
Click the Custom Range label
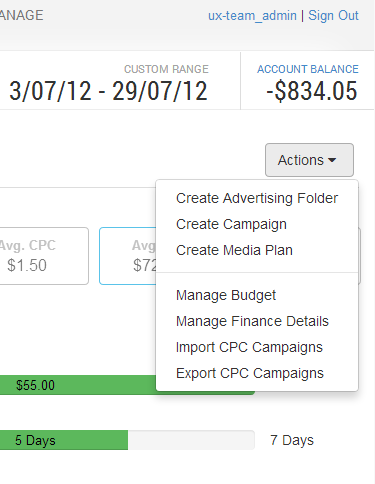click(166, 69)
